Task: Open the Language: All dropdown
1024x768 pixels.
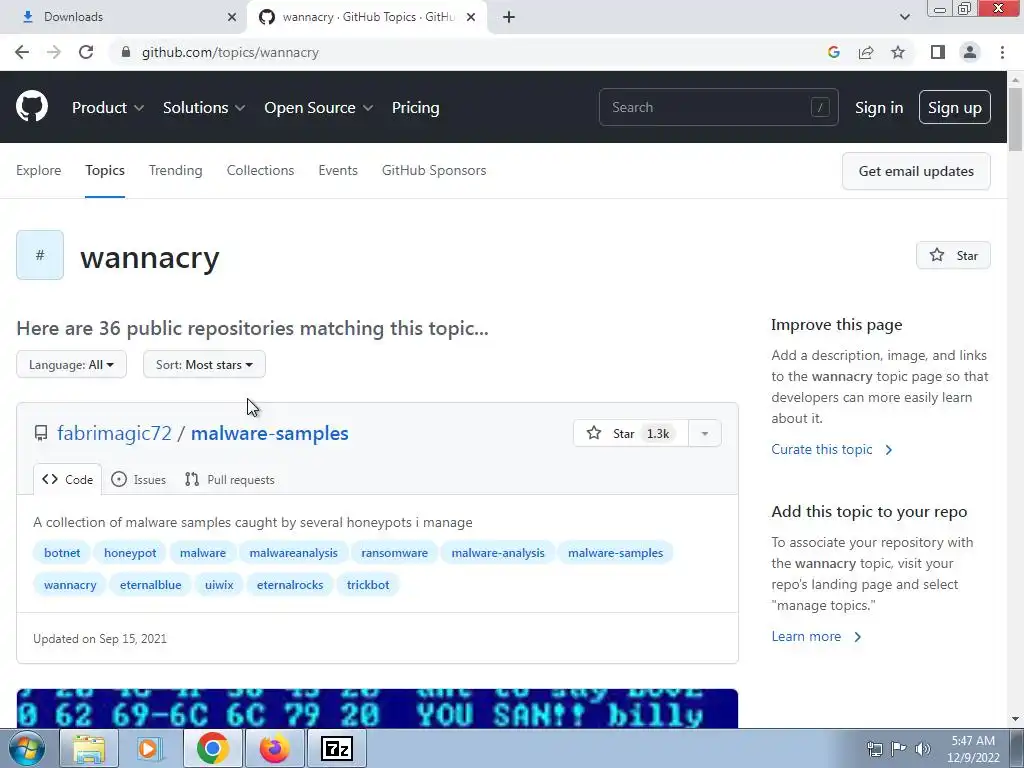Action: pyautogui.click(x=71, y=364)
